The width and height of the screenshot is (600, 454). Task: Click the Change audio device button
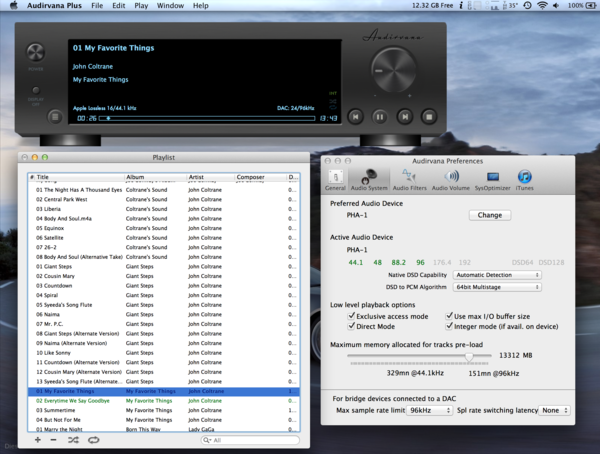(490, 215)
